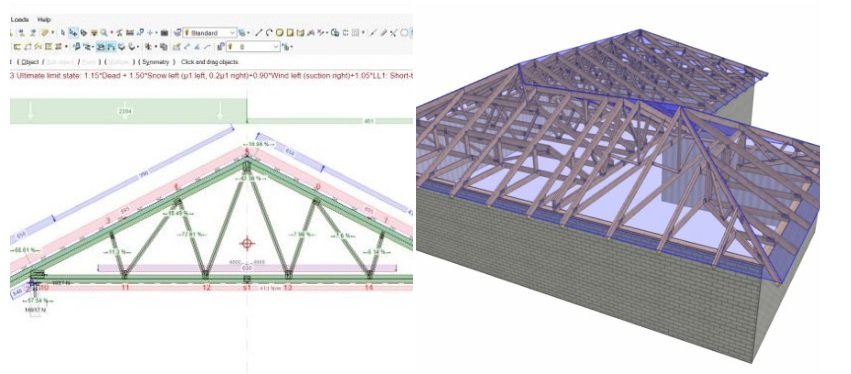The width and height of the screenshot is (851, 374).
Task: Toggle the second highlighted view mode button
Action: [111, 47]
